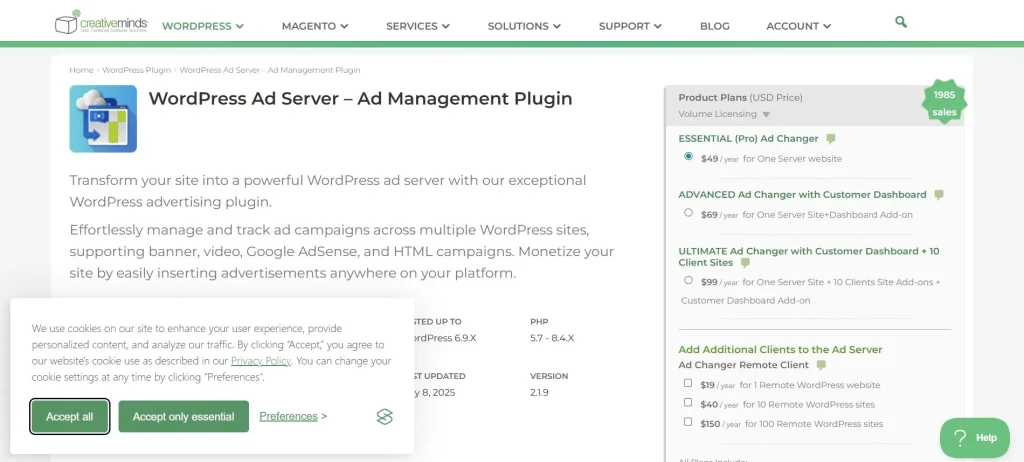Click the comment icon beside ULTIMATE Ad Changer Client Sites
The width and height of the screenshot is (1024, 462).
[745, 263]
